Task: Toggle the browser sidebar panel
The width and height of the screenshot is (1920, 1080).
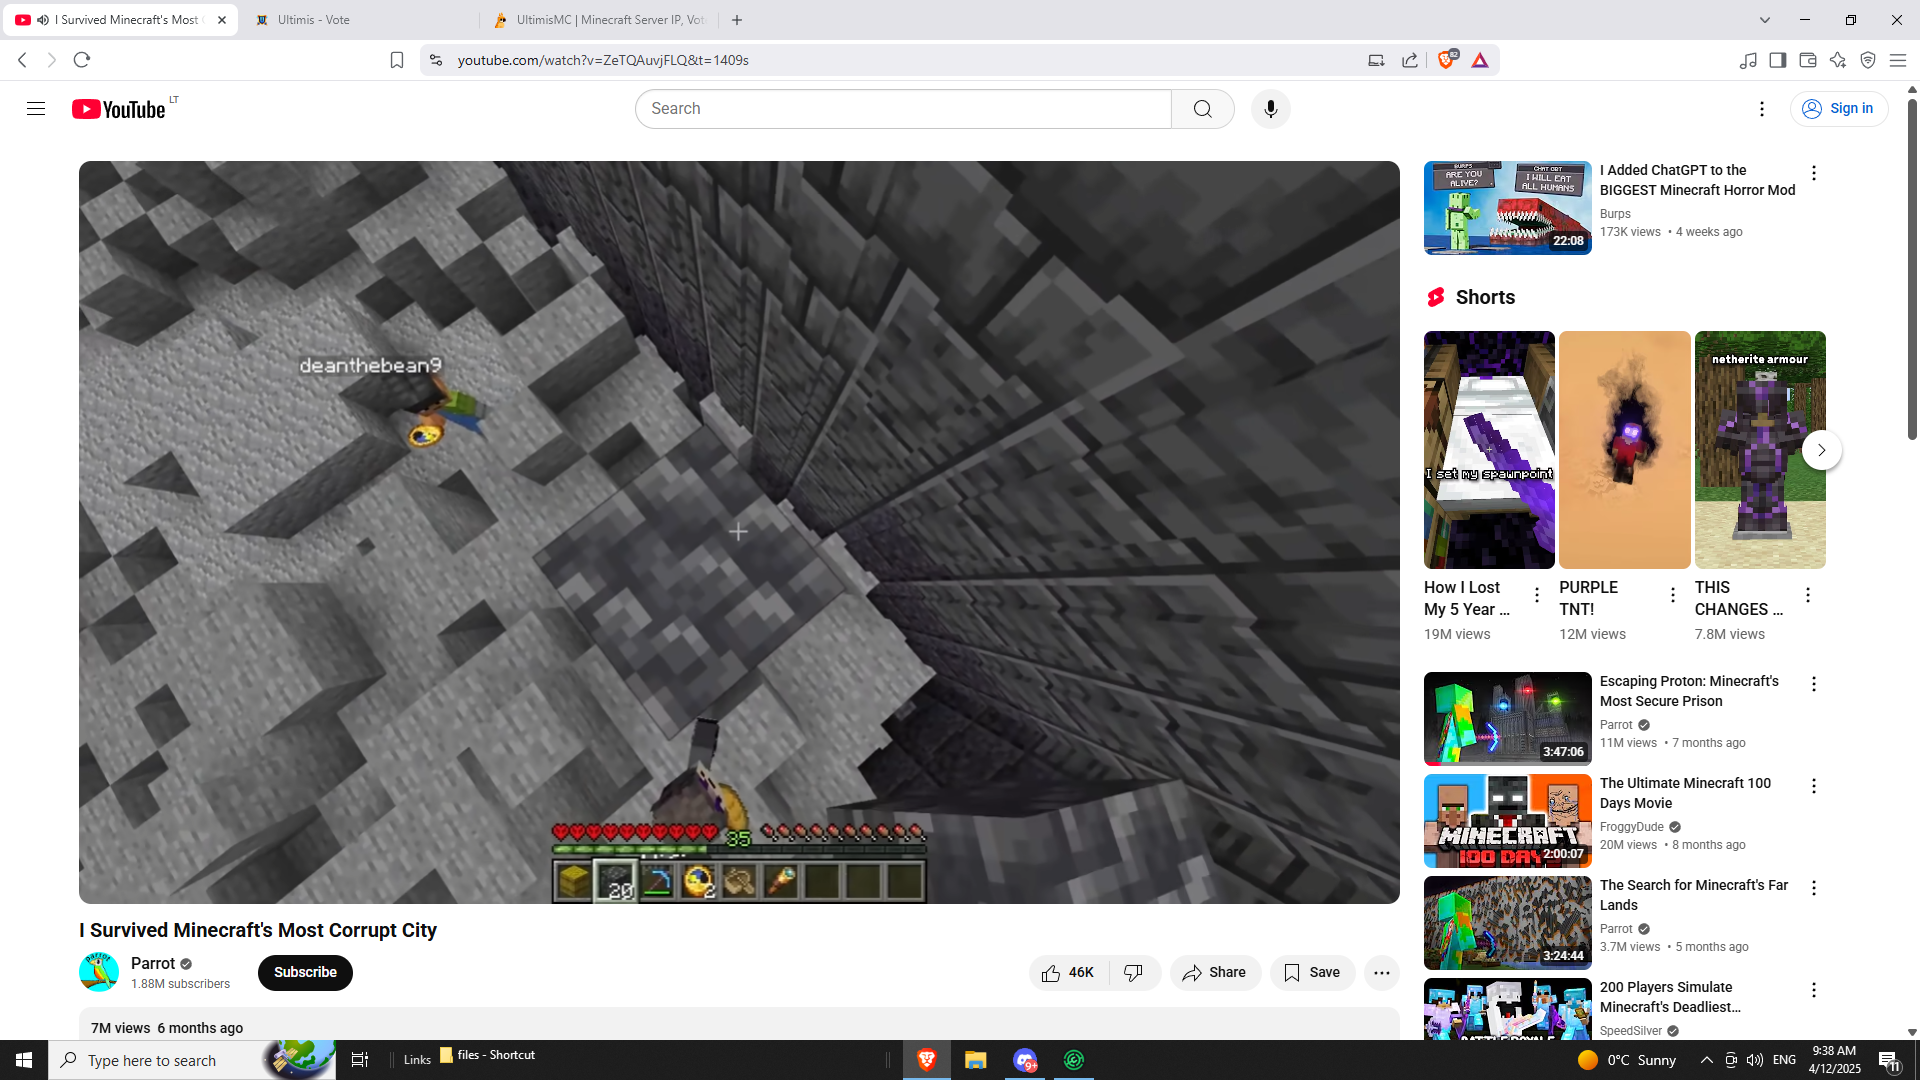Action: pos(1777,60)
